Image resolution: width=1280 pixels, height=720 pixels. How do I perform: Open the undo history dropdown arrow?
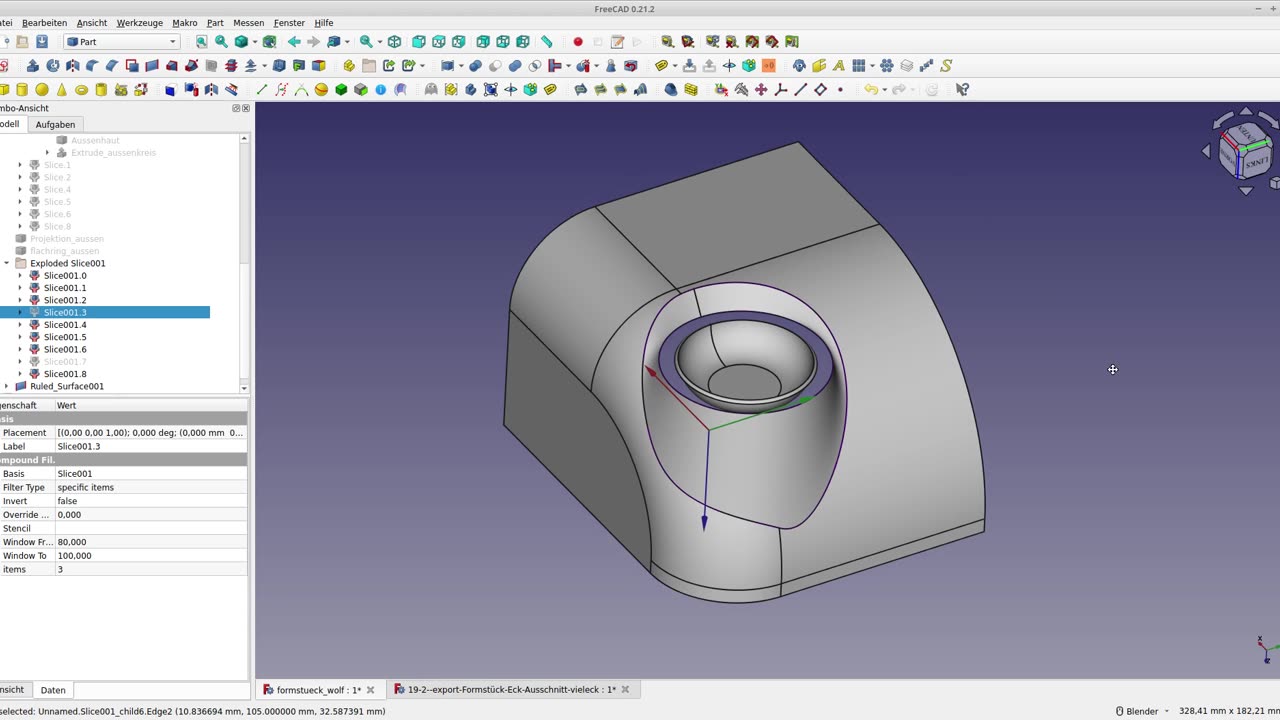(x=884, y=90)
